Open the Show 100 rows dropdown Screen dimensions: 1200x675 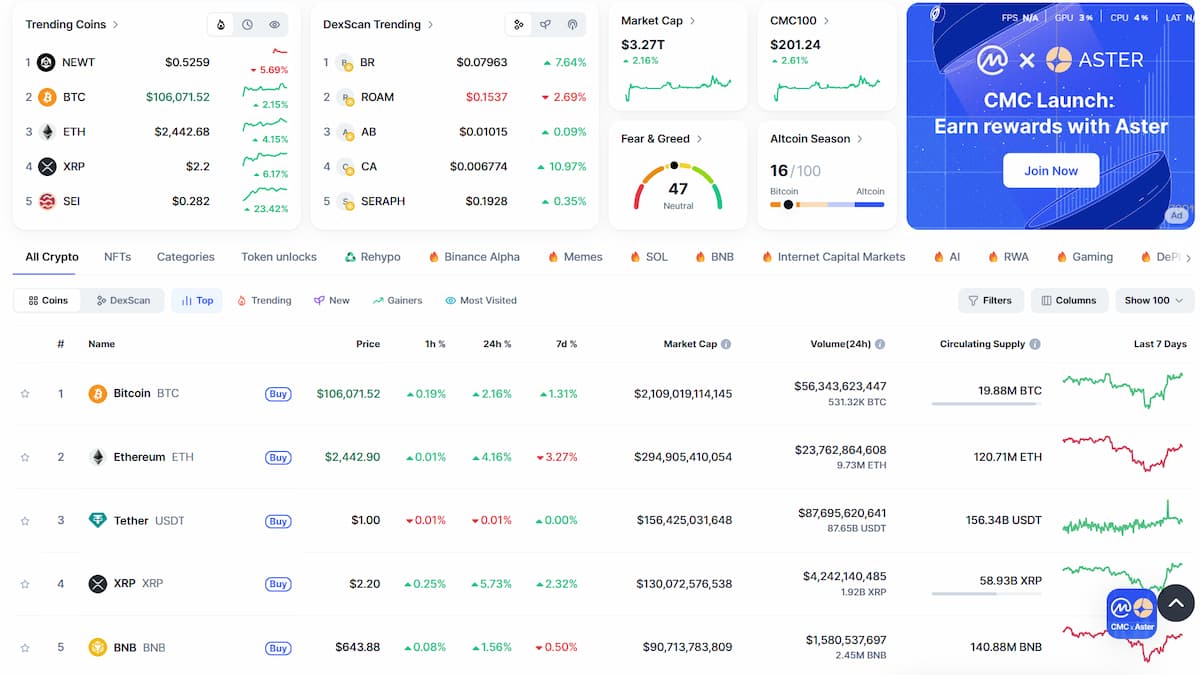pyautogui.click(x=1154, y=300)
